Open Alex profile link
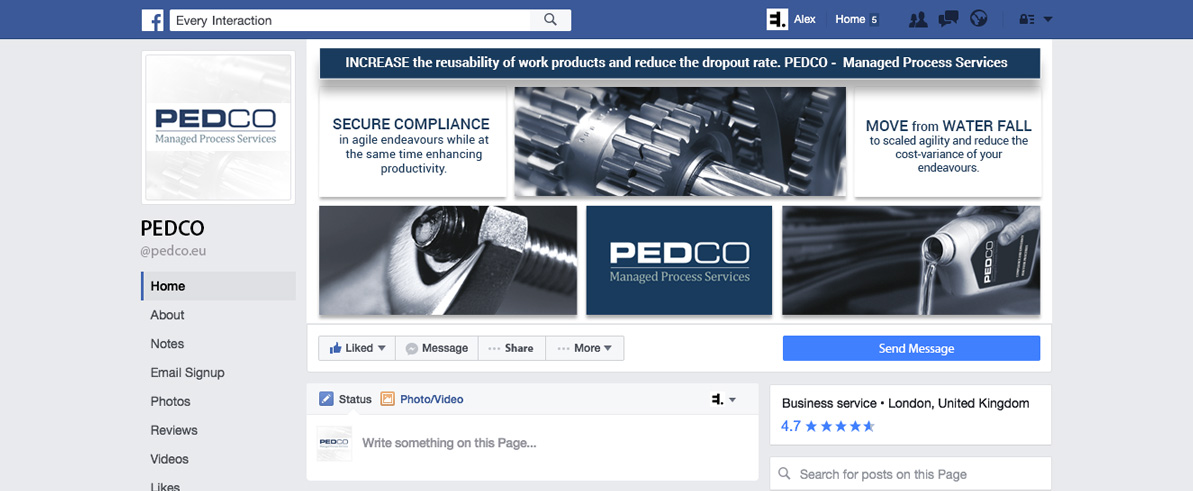This screenshot has width=1193, height=491. point(804,20)
